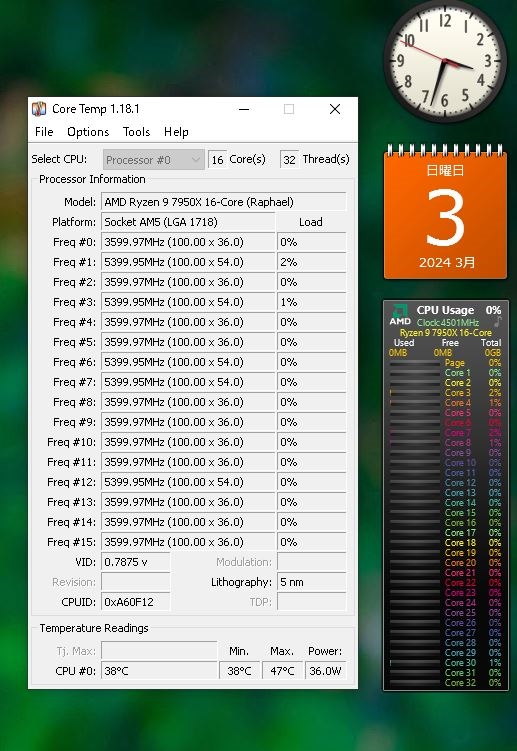Click the Core Temp app icon in title bar
The width and height of the screenshot is (517, 751).
pos(39,109)
